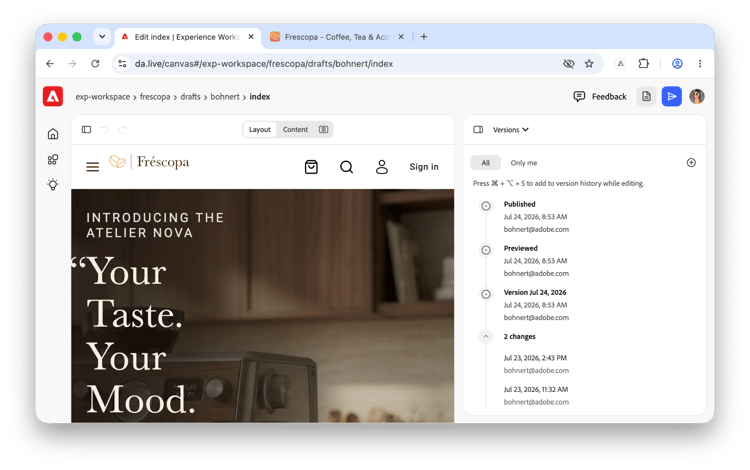Click the blue send/publish button

click(x=672, y=97)
